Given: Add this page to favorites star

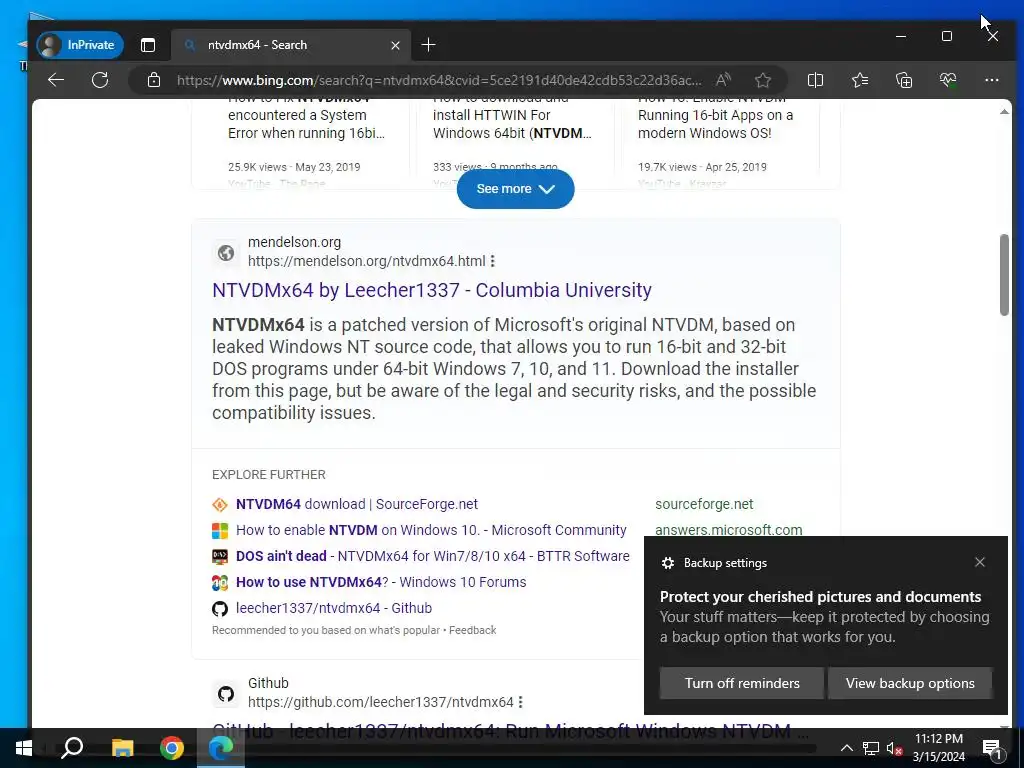Looking at the screenshot, I should [763, 80].
